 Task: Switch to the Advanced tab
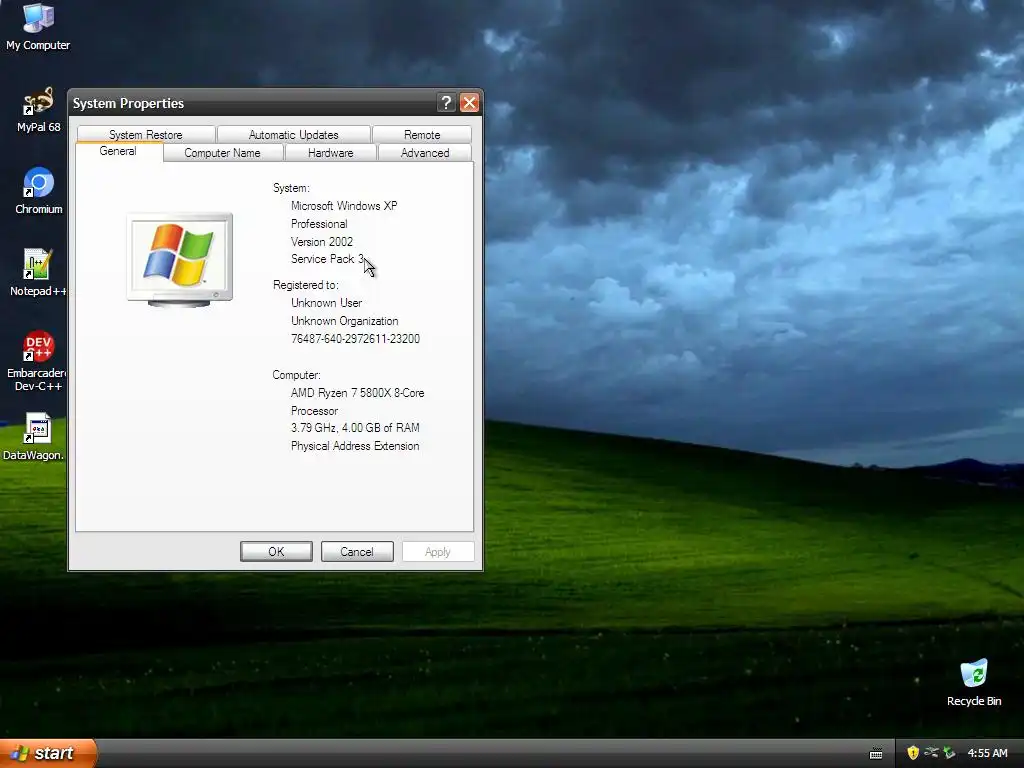pos(424,153)
